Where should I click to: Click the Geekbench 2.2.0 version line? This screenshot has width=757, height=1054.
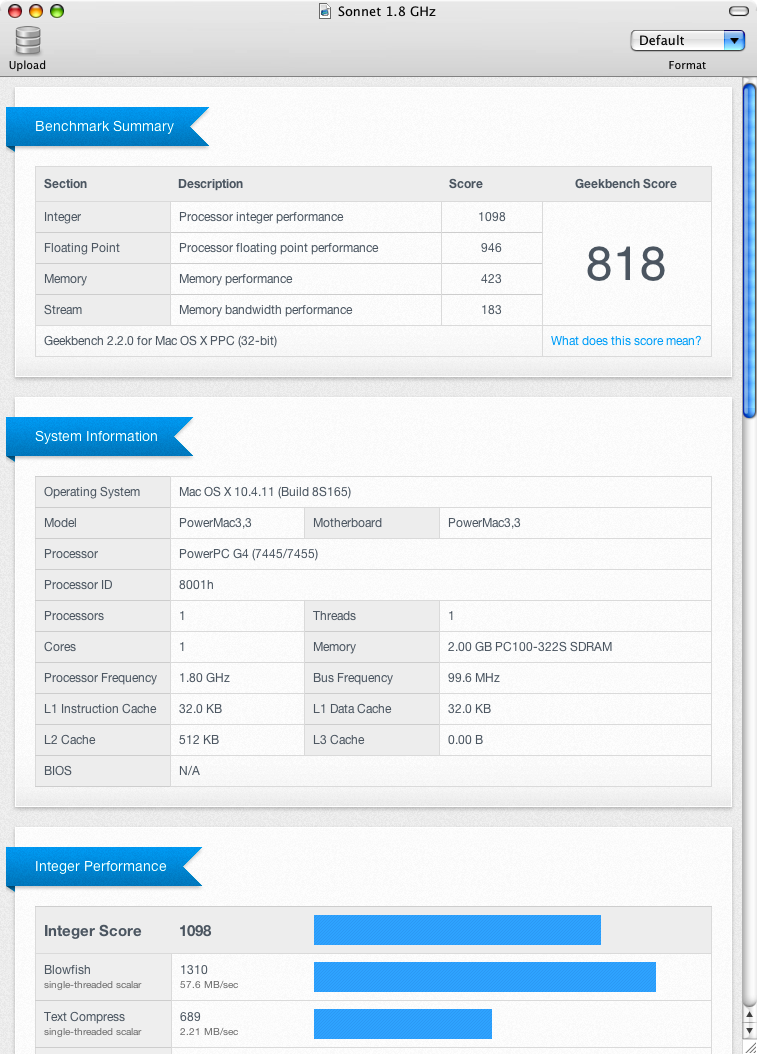click(160, 341)
